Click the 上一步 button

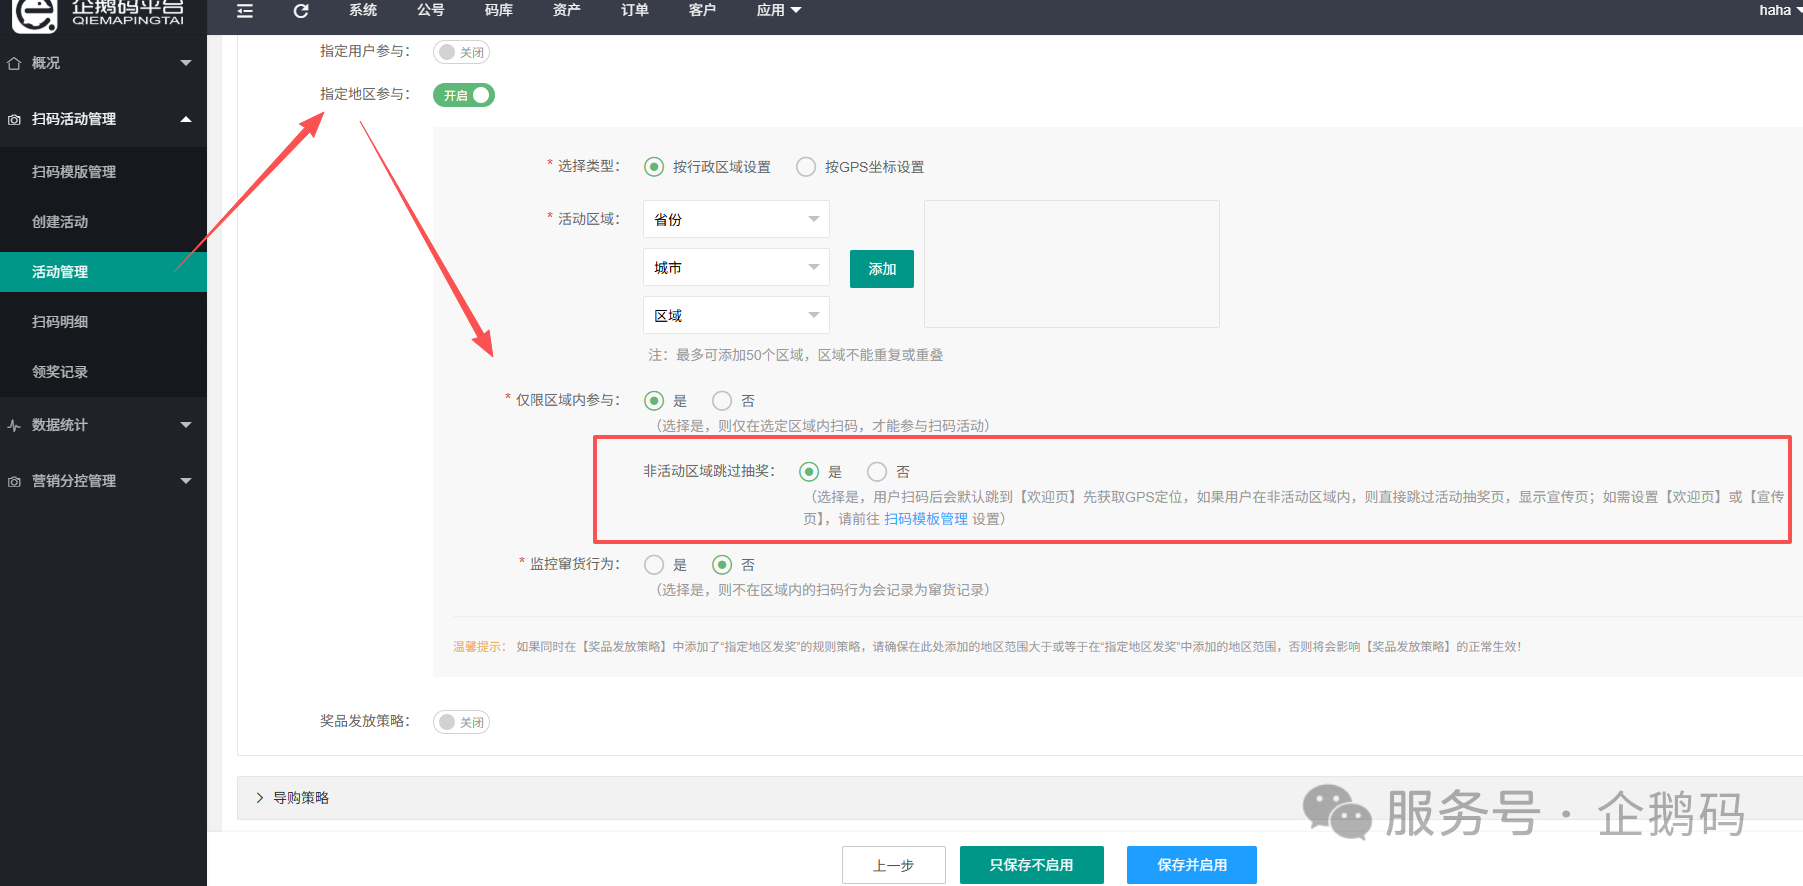pyautogui.click(x=894, y=865)
